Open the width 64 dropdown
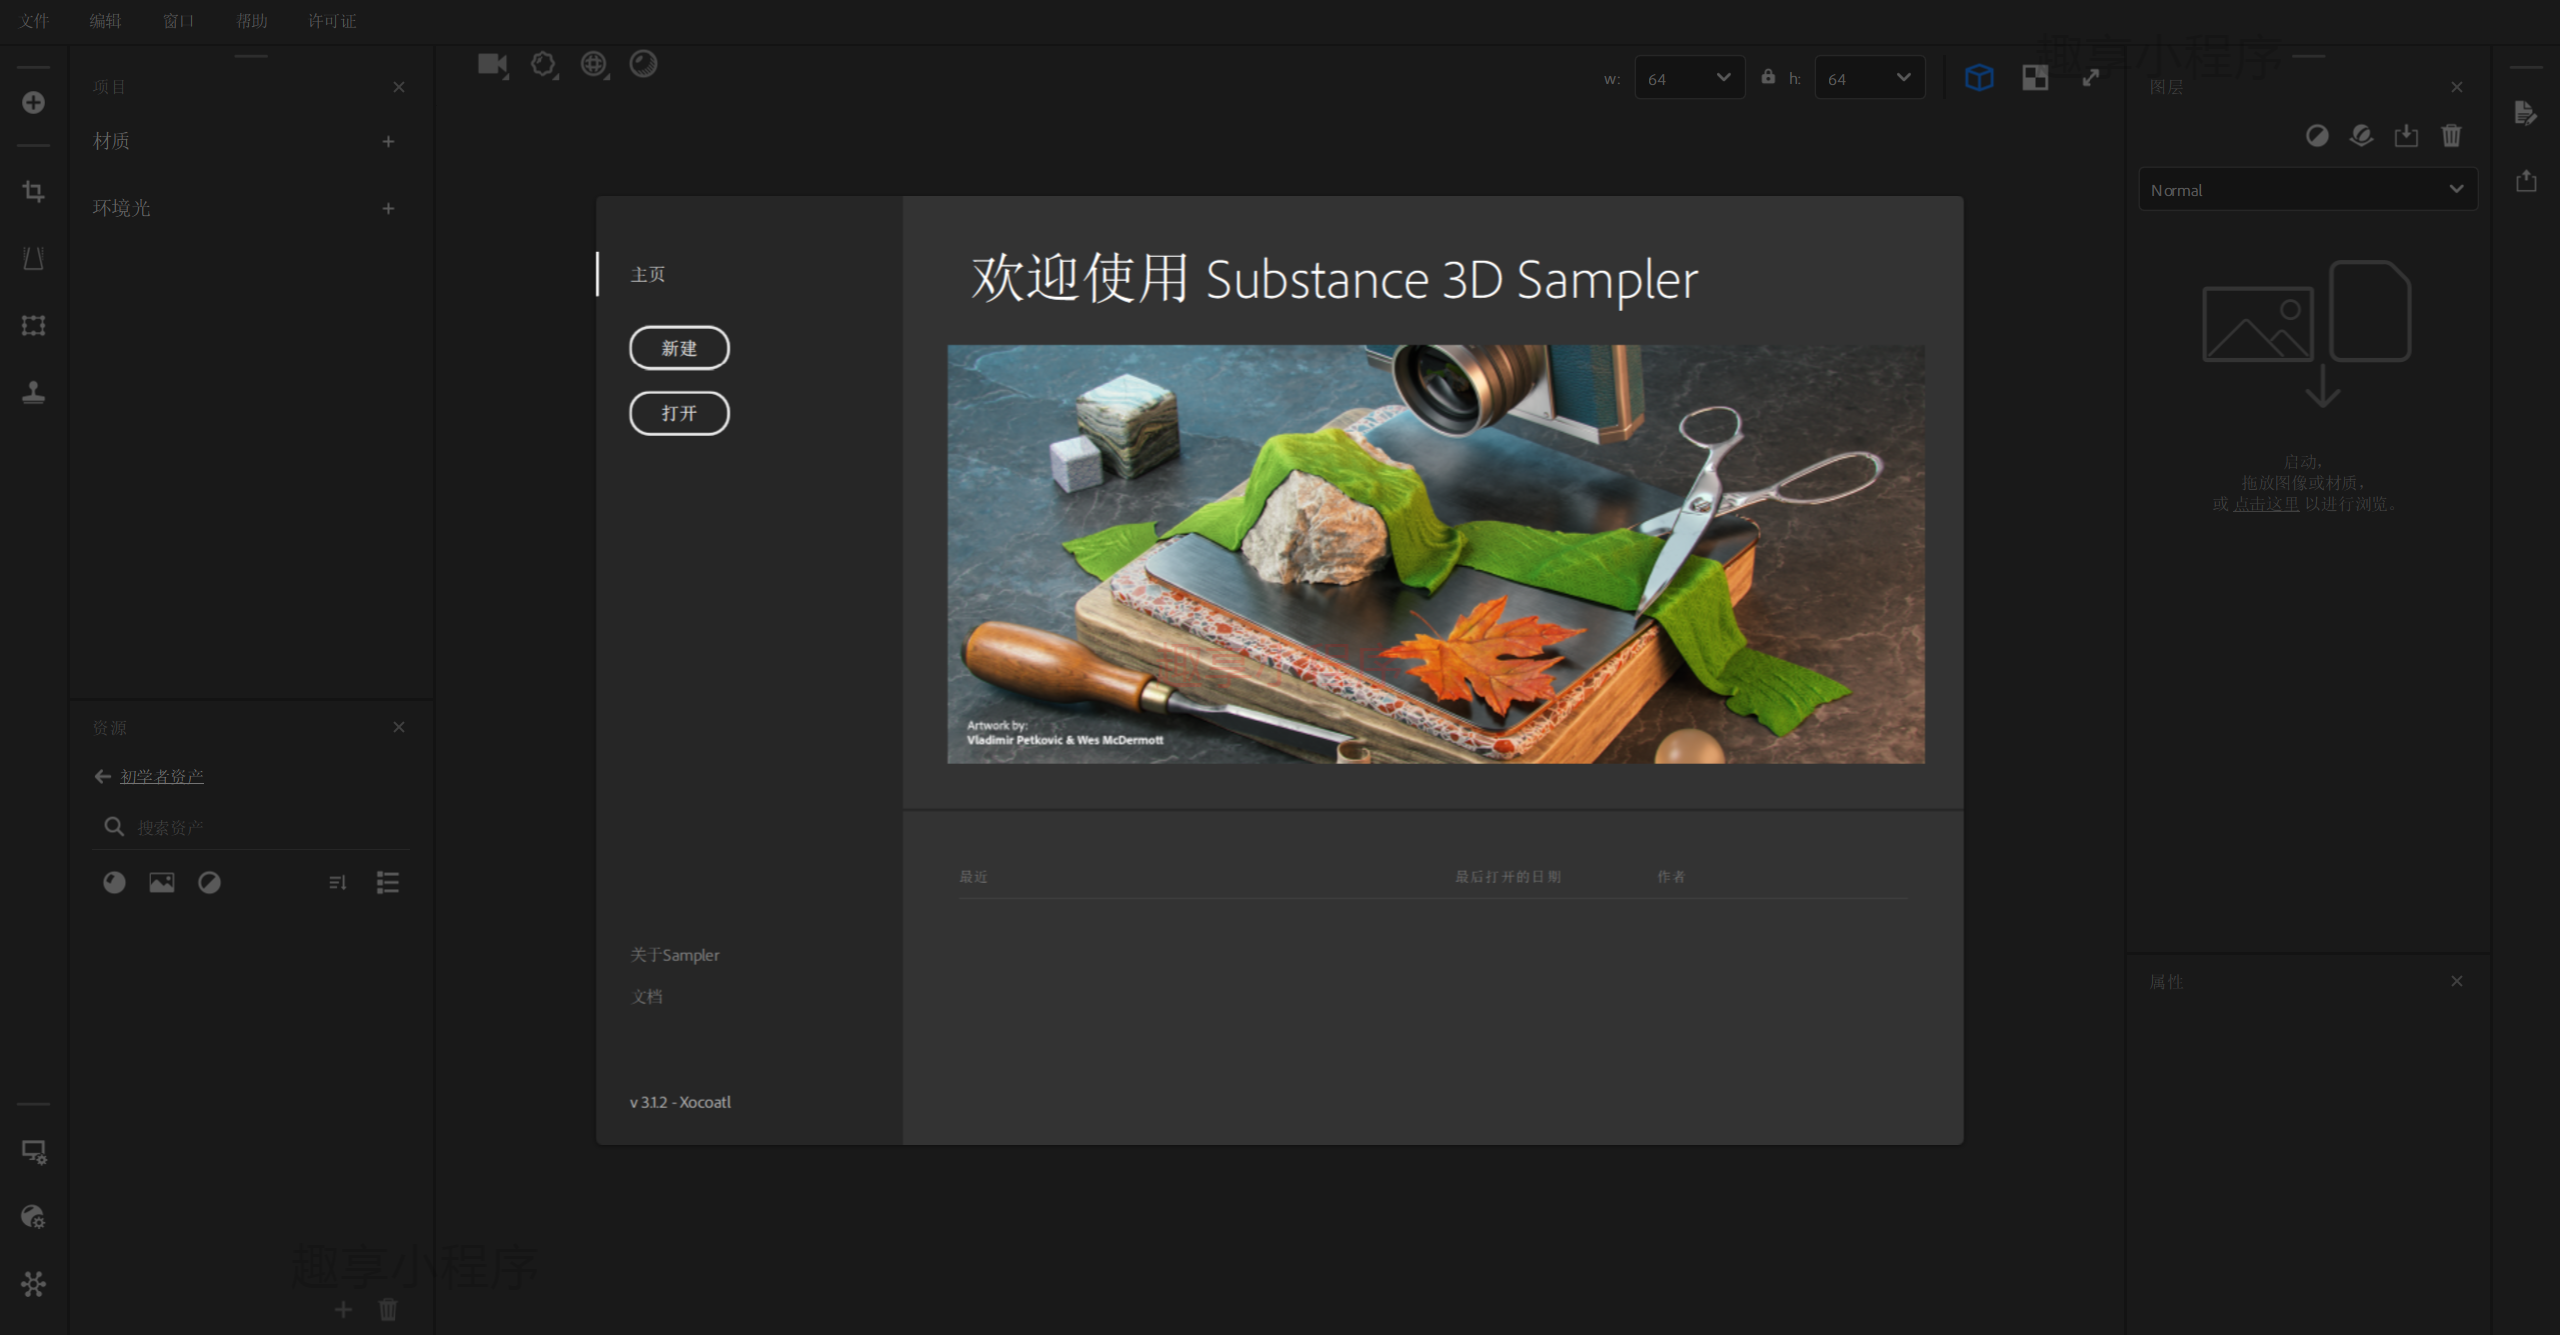 click(x=1690, y=78)
